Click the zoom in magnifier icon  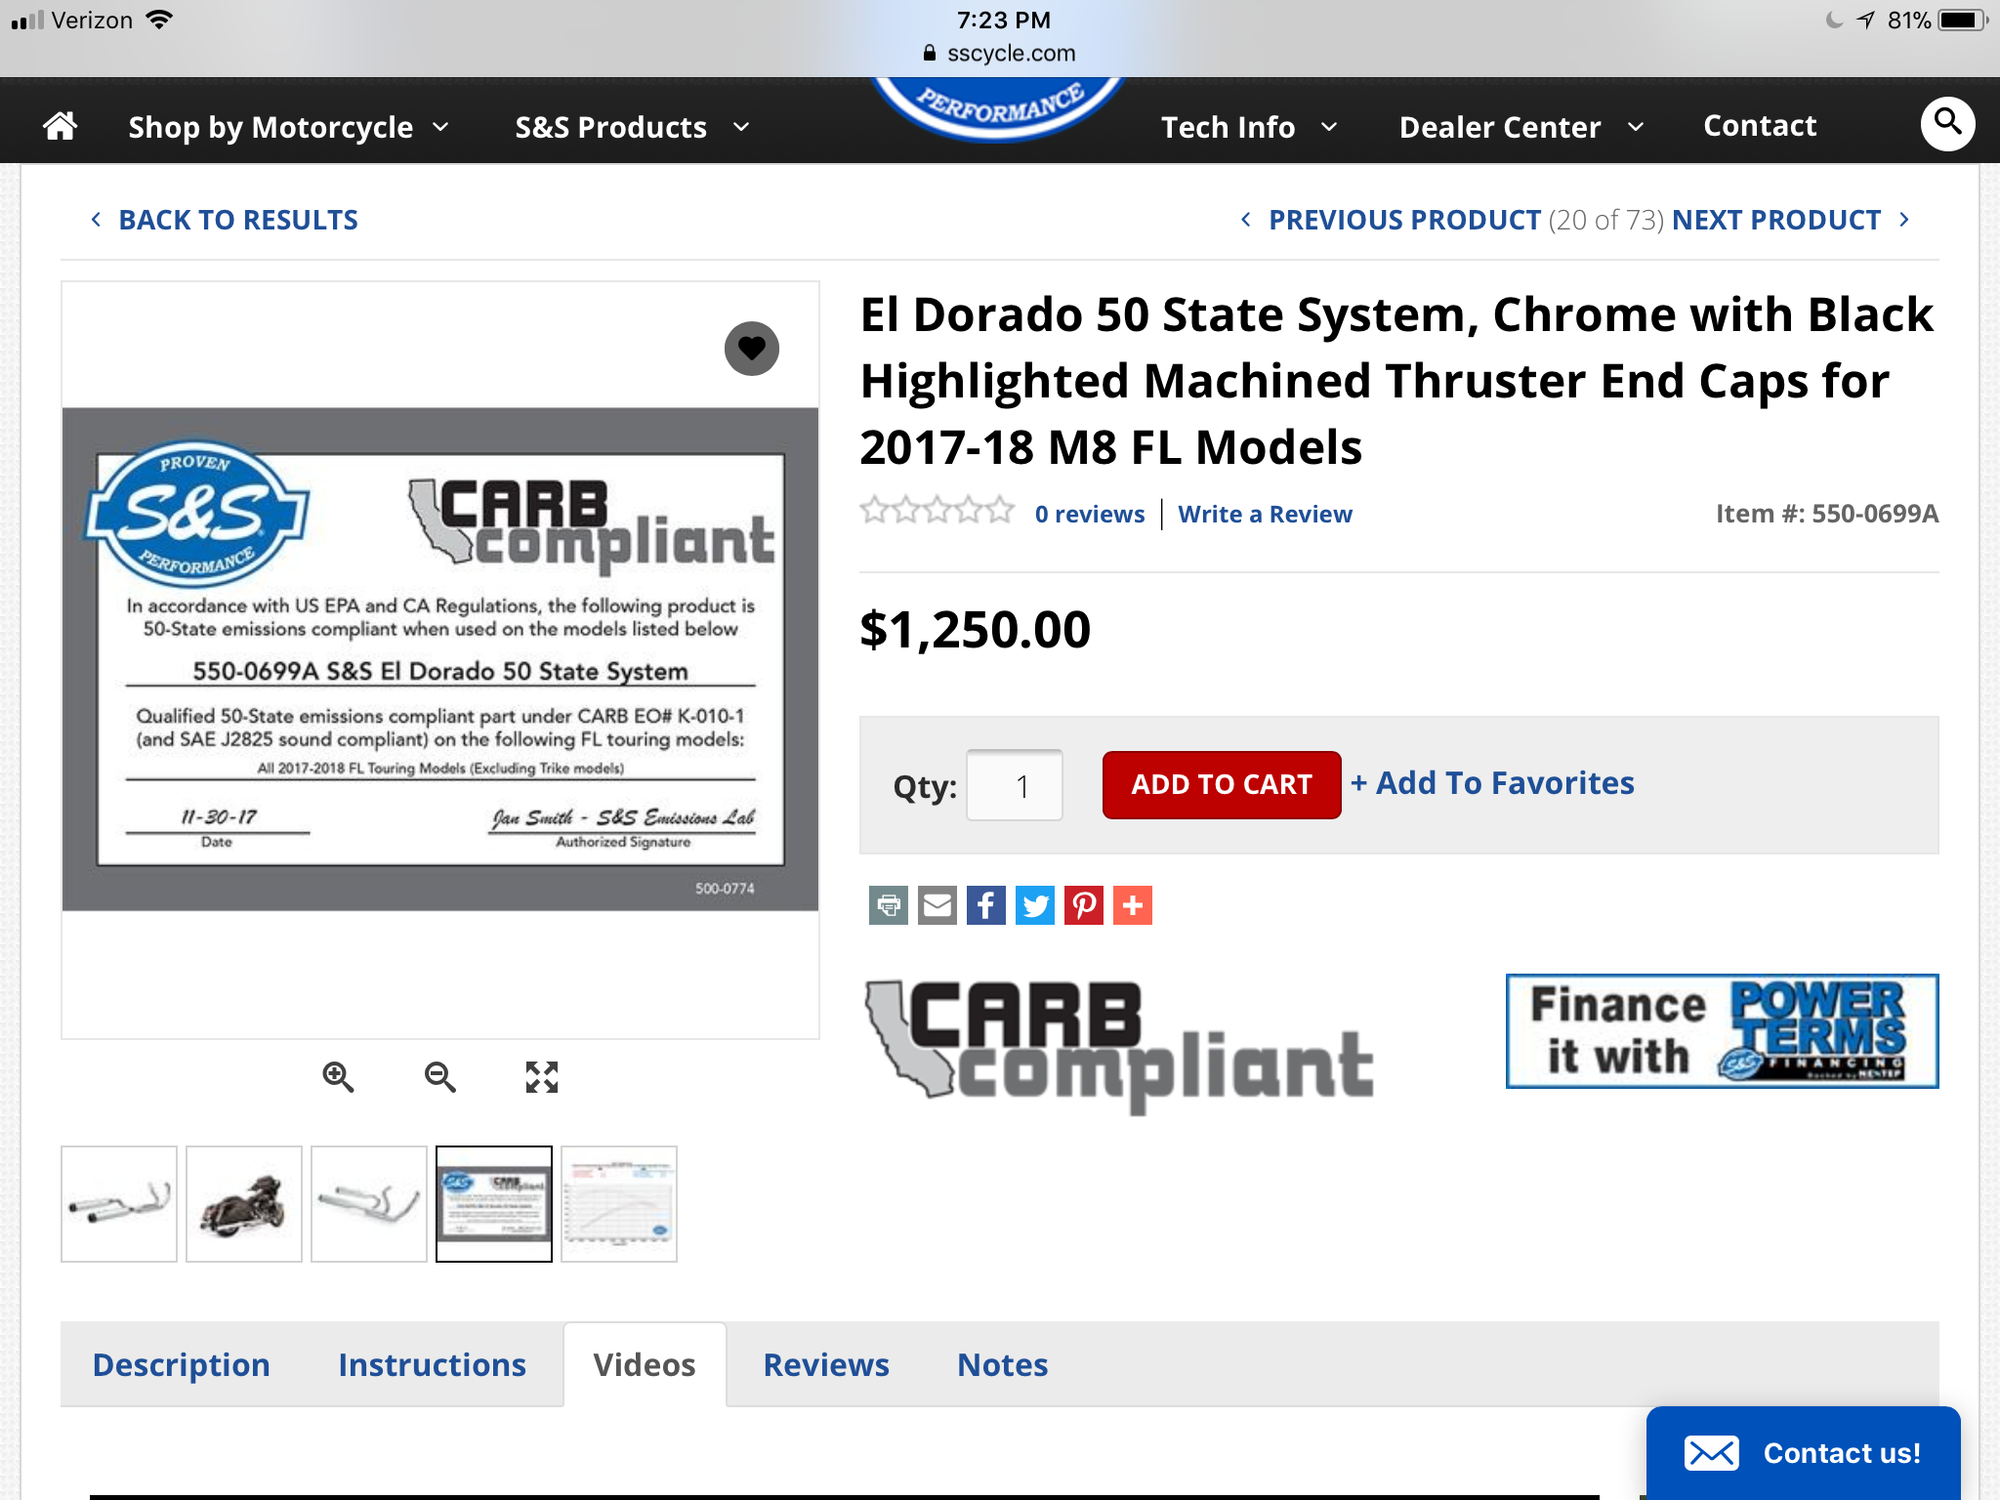[338, 1077]
